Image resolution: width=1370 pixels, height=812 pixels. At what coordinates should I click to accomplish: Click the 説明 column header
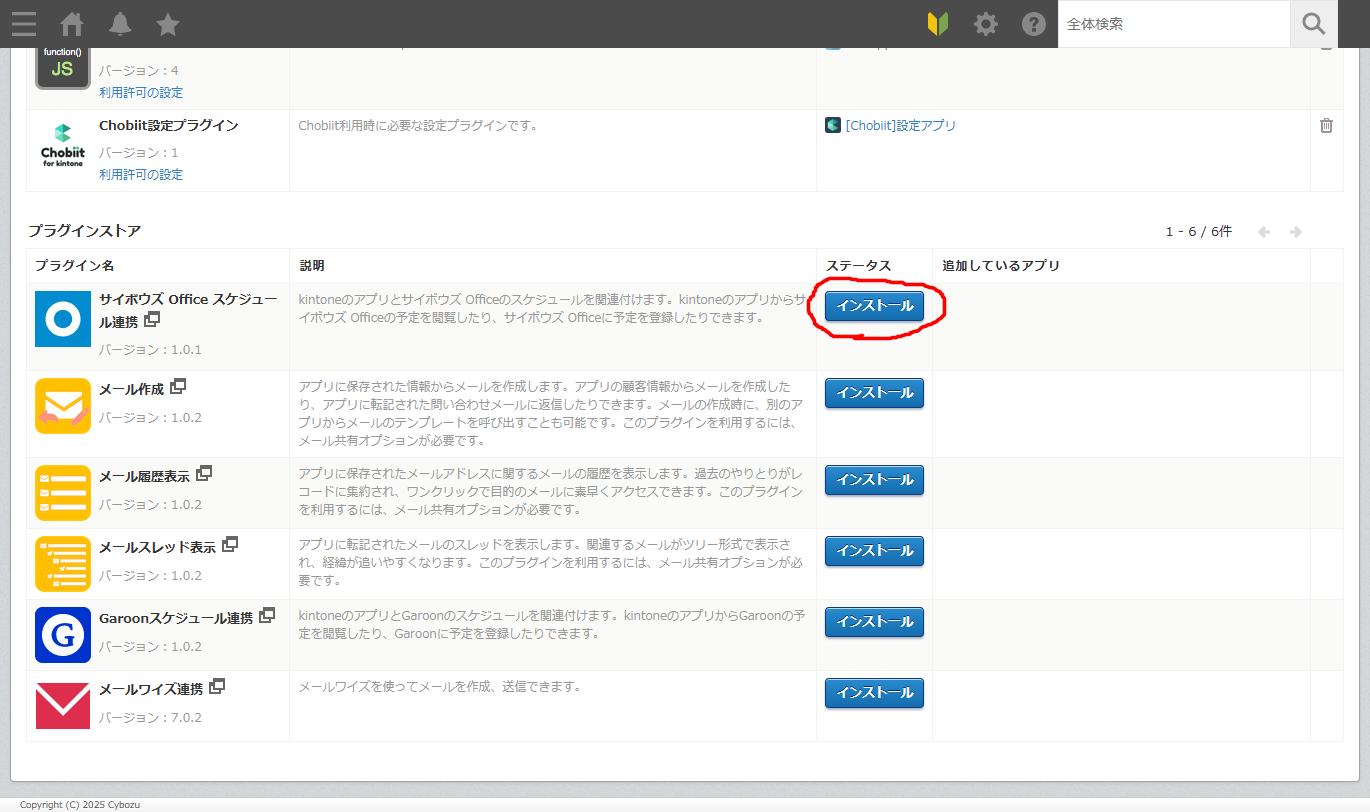tap(312, 266)
